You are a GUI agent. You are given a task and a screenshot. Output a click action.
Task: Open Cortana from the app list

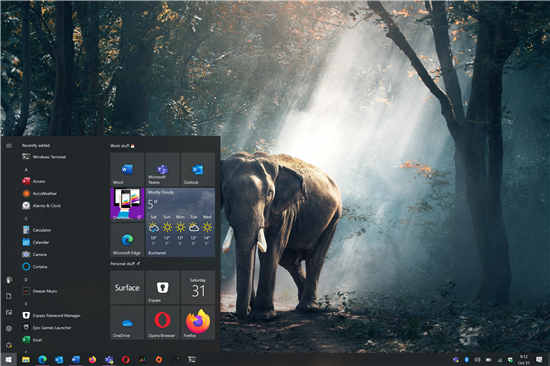pyautogui.click(x=35, y=267)
